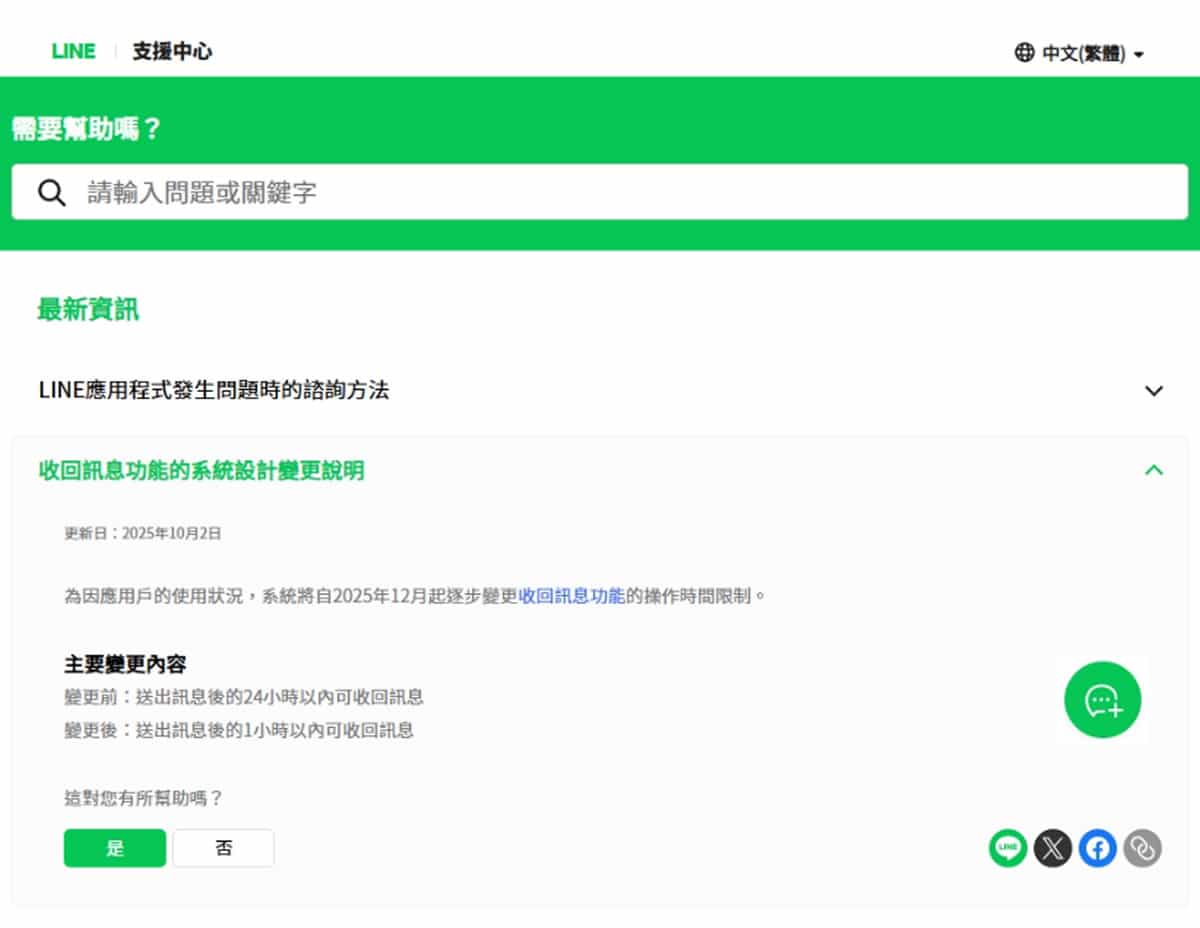Screen dimensions: 1200x928
Task: Share the article on X
Action: (1052, 849)
